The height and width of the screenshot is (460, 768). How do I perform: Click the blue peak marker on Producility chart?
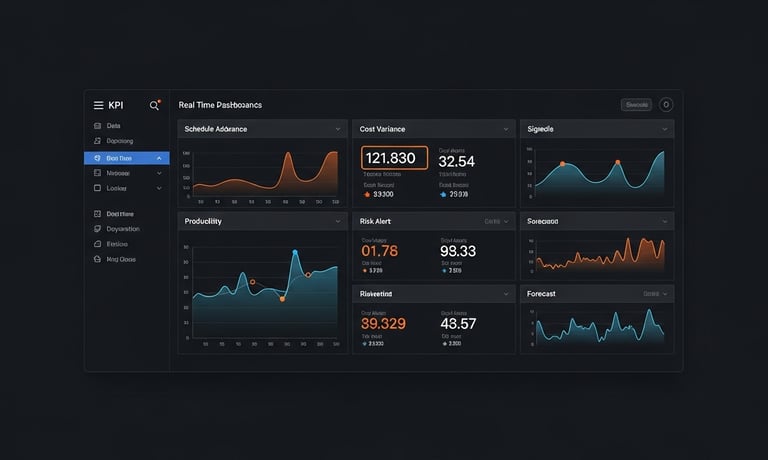(295, 252)
